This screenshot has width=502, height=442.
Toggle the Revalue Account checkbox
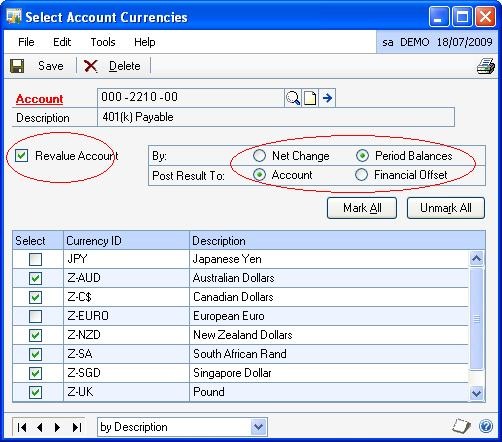coord(21,156)
